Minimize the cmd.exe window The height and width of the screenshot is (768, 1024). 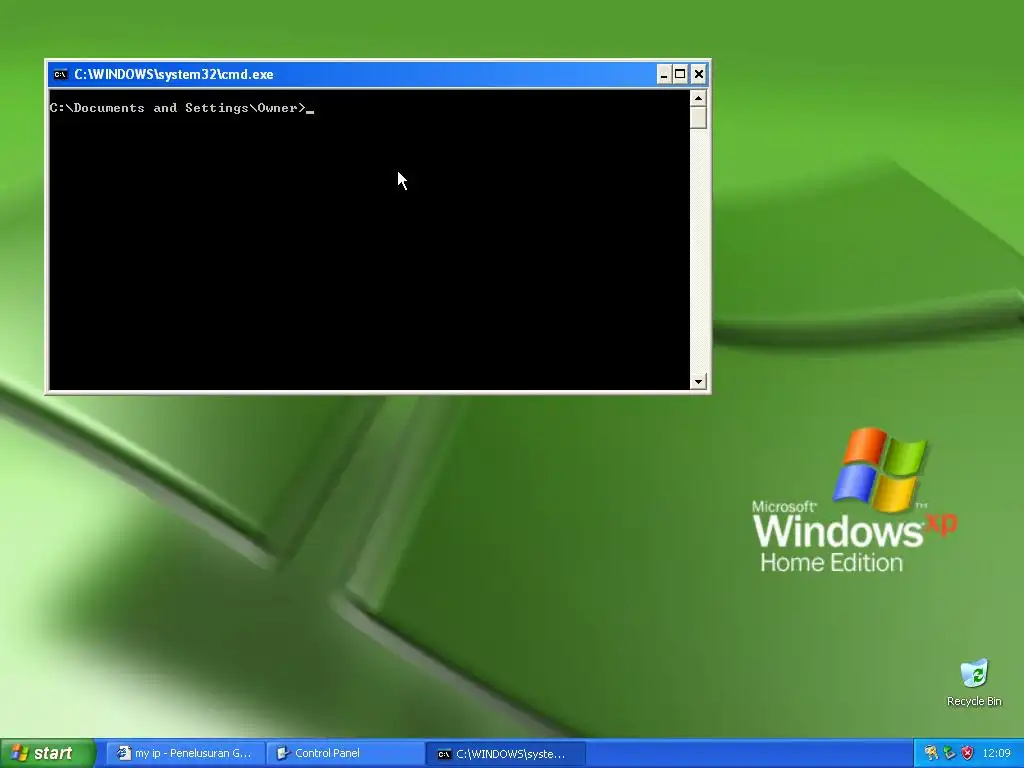(x=663, y=74)
